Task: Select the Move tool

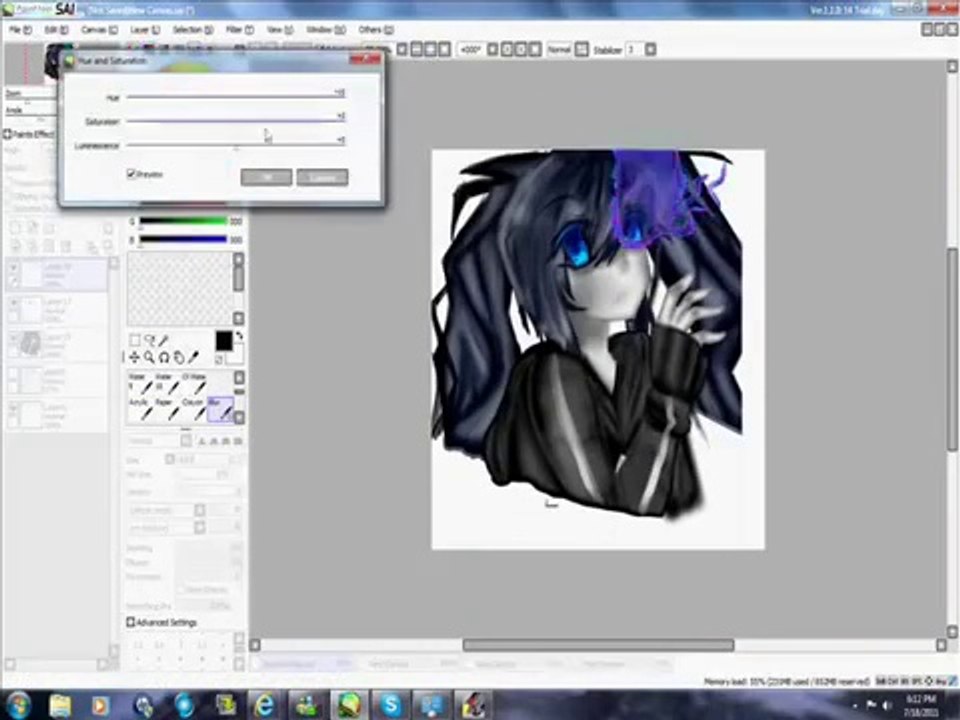Action: (x=135, y=356)
